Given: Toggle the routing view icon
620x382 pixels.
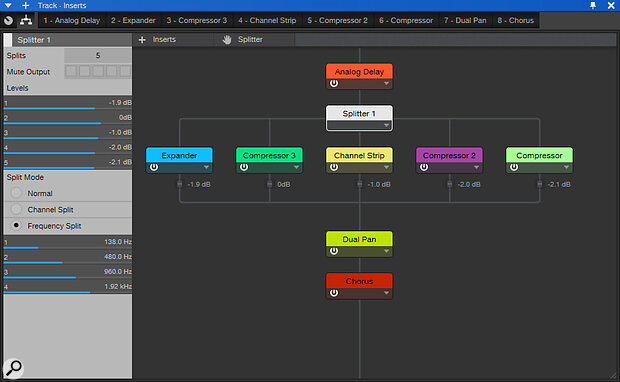Looking at the screenshot, I should click(26, 20).
